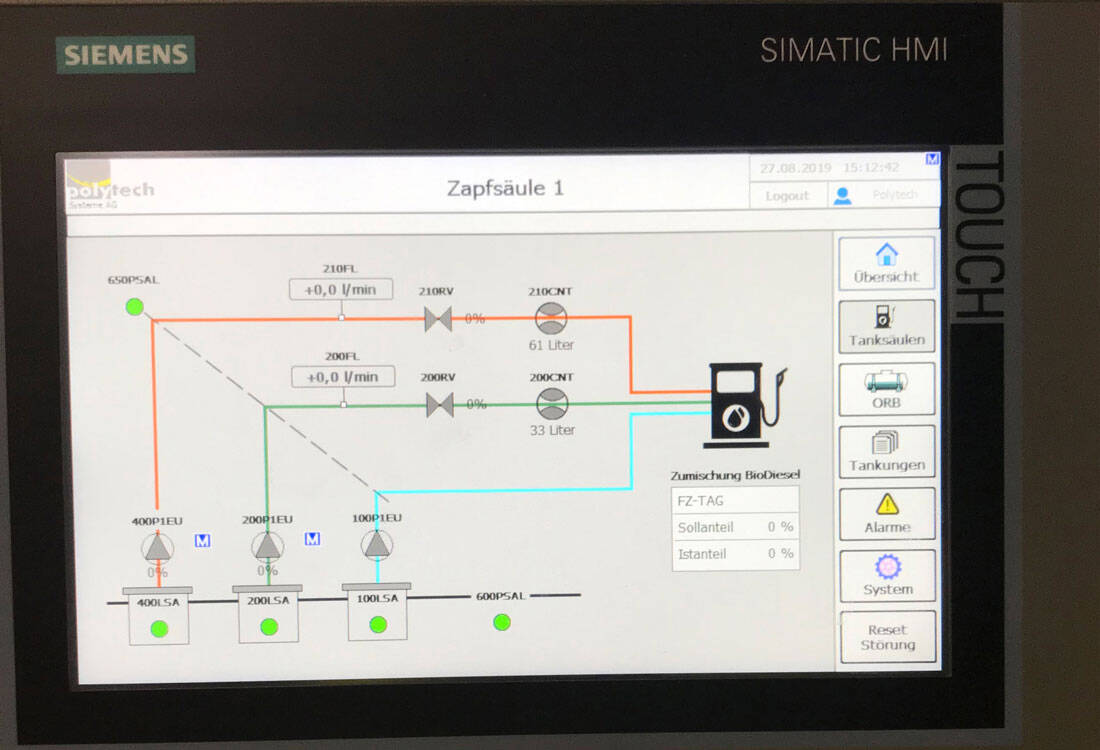The height and width of the screenshot is (750, 1100).
Task: Click the 200FL flow rate field
Action: (x=343, y=377)
